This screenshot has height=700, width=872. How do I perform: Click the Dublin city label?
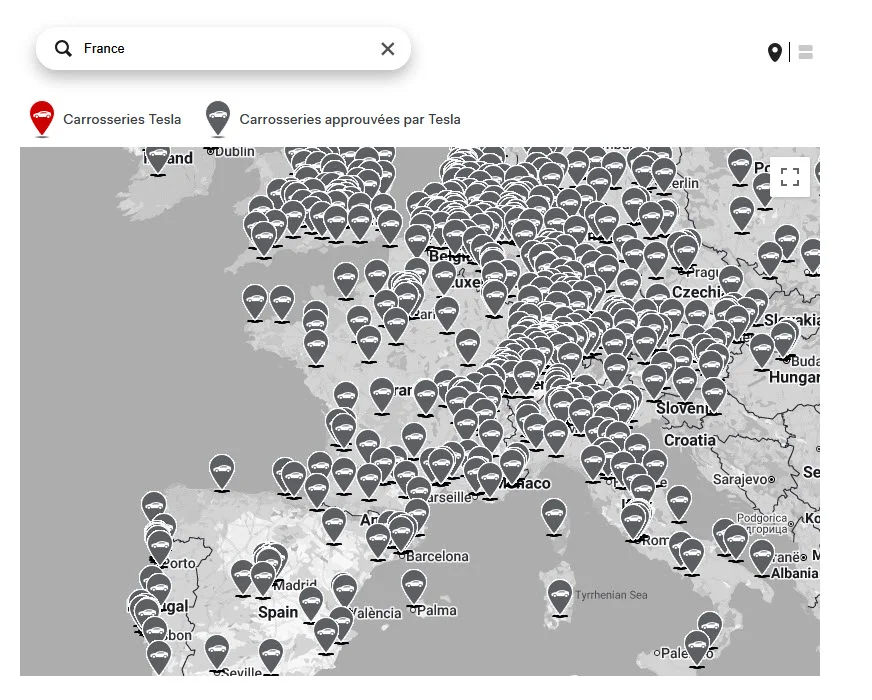click(x=234, y=152)
